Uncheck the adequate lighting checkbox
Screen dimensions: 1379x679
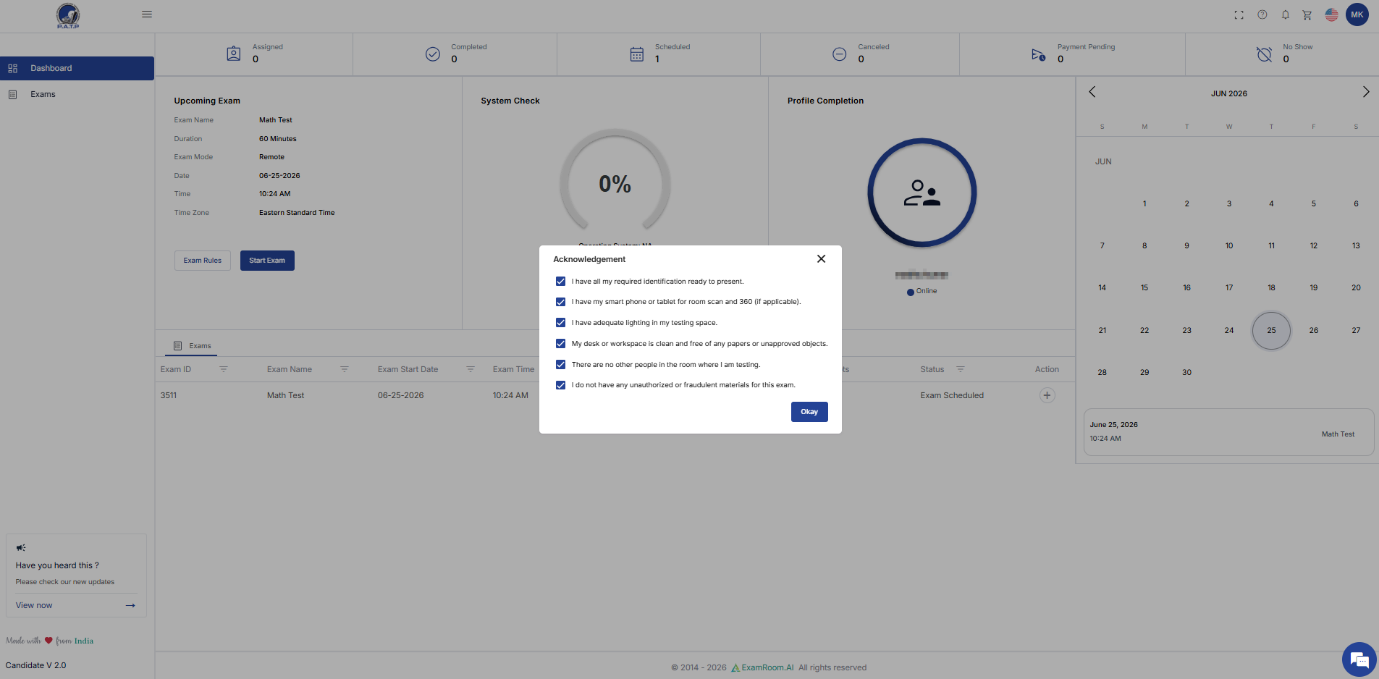(561, 322)
